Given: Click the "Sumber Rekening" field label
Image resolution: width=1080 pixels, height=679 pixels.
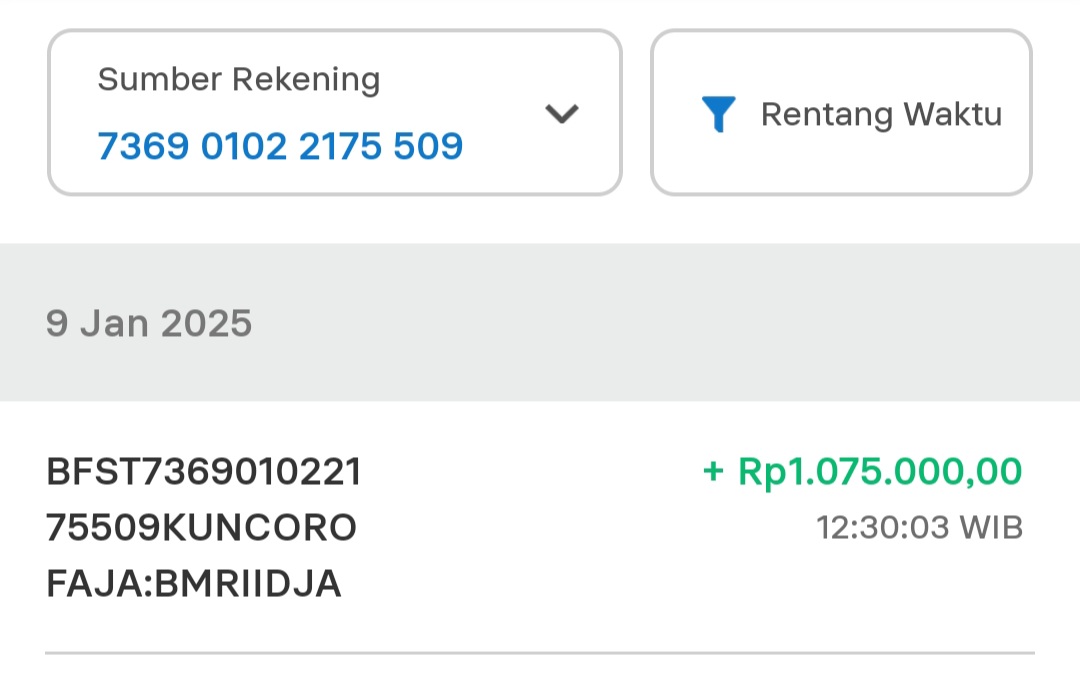Looking at the screenshot, I should tap(239, 79).
